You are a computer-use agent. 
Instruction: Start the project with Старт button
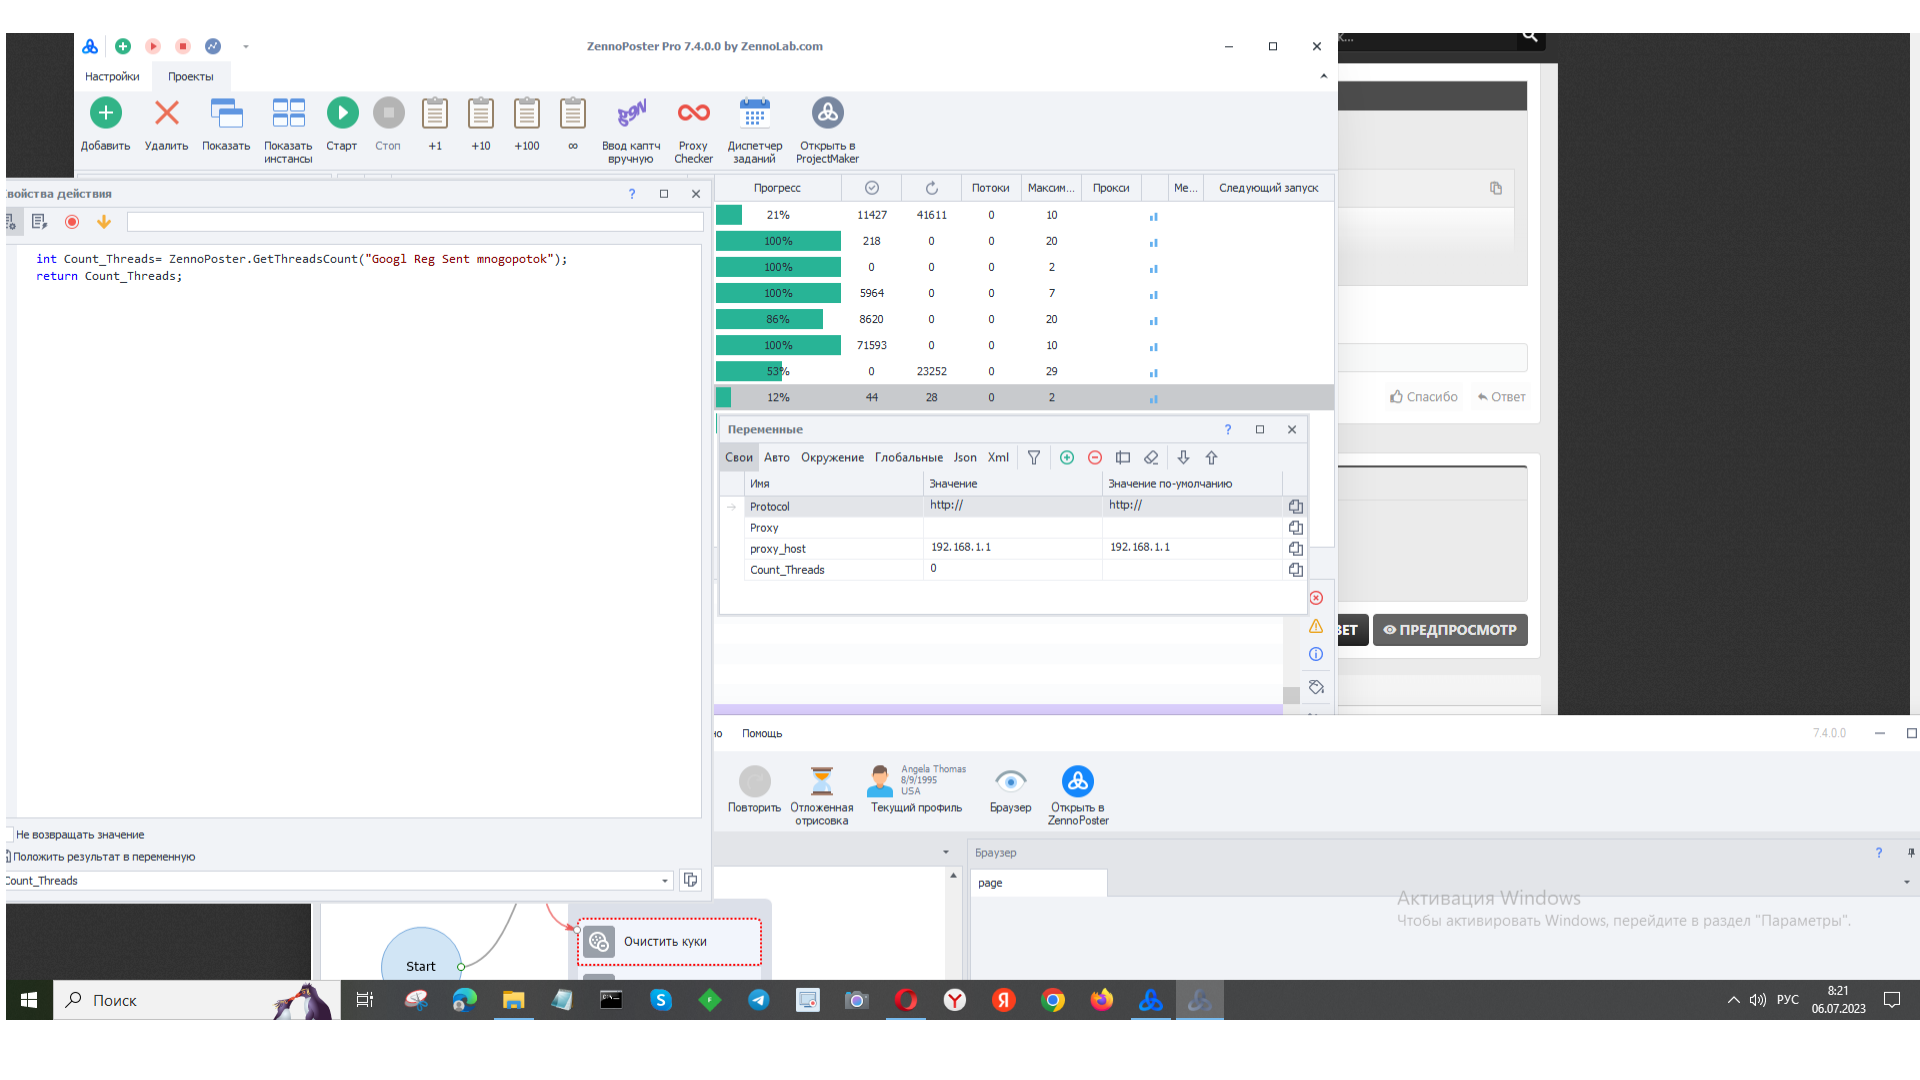(x=342, y=113)
